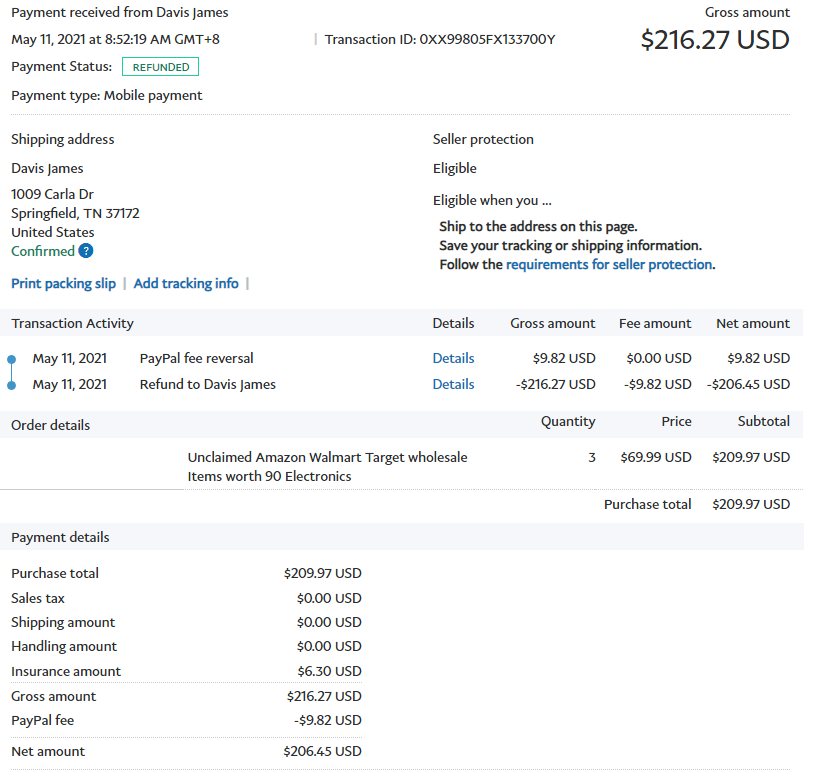Click the Order details section header
This screenshot has height=779, width=817.
[50, 425]
